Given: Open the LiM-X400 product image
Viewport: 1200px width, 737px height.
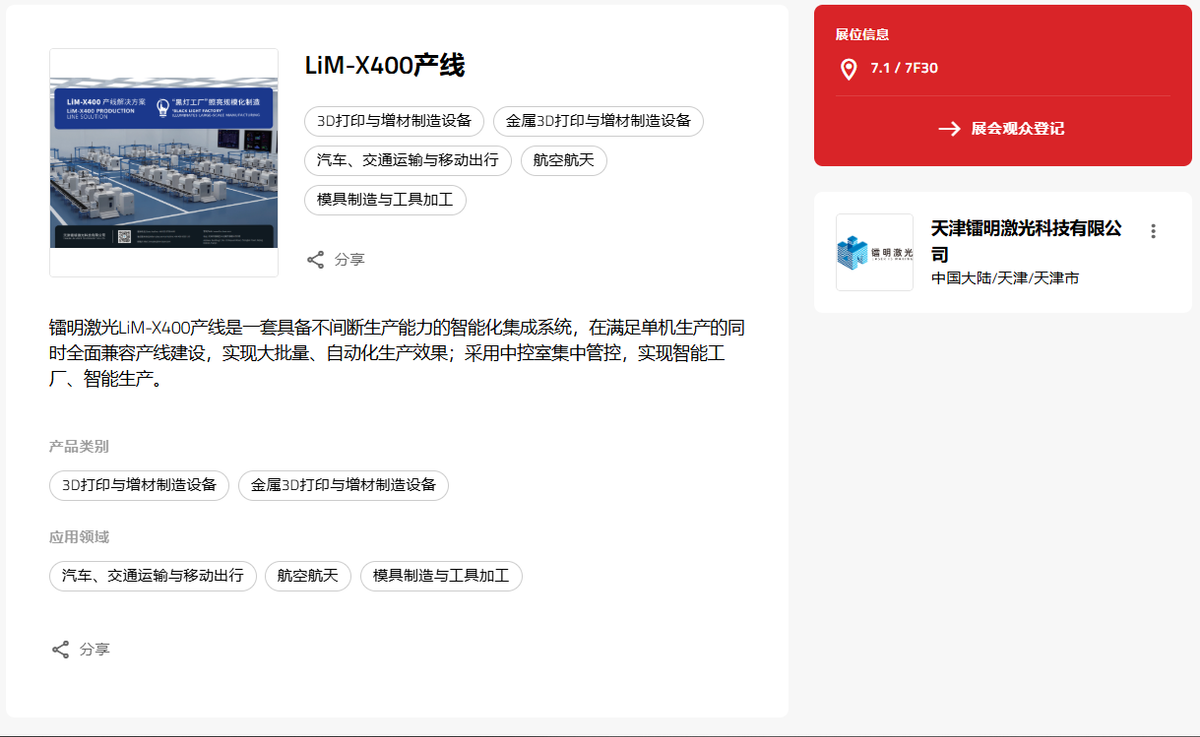Looking at the screenshot, I should coord(164,162).
